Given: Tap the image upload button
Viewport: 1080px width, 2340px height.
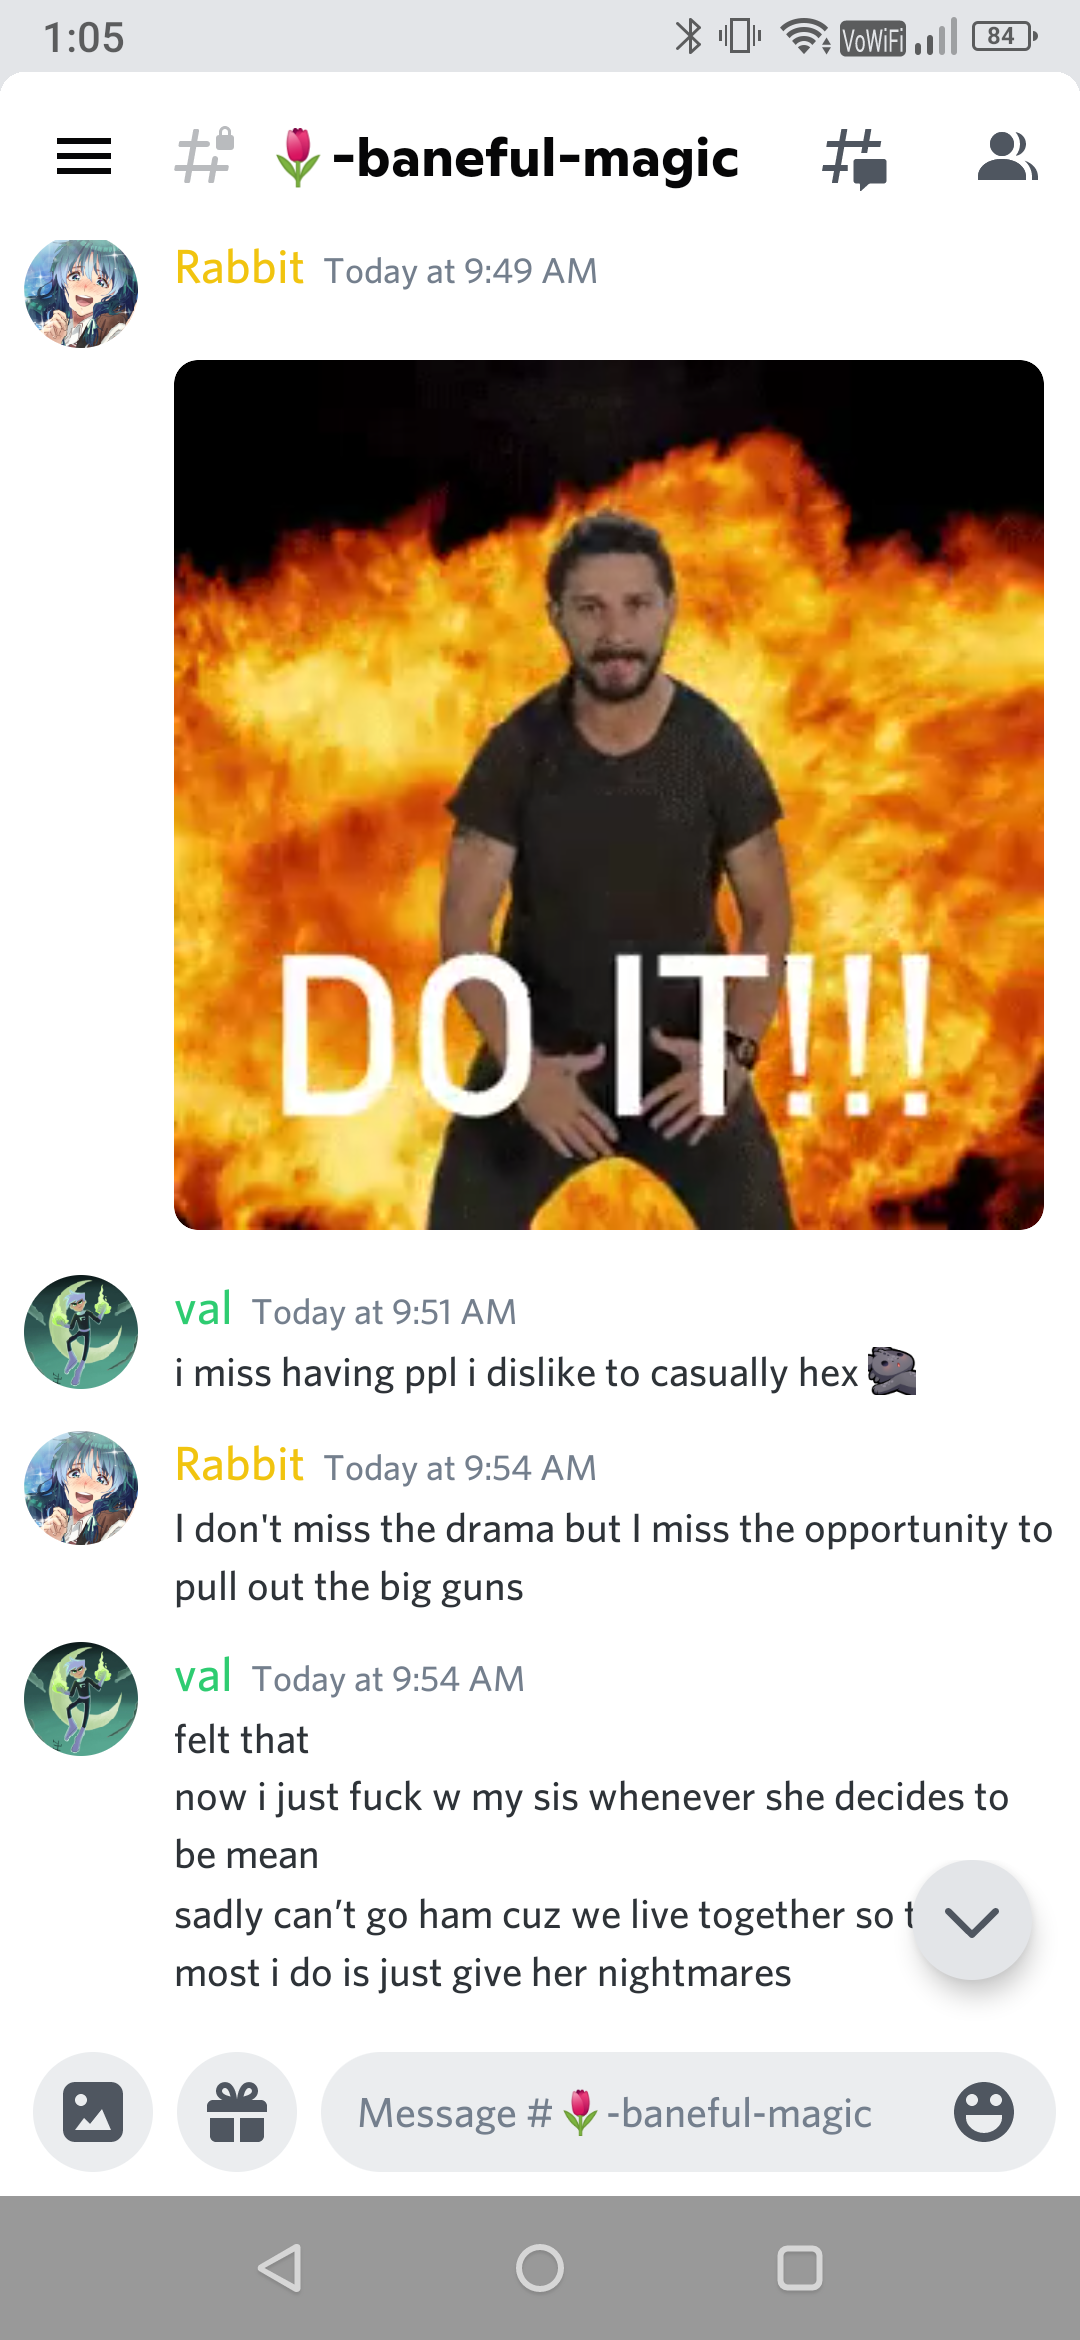Looking at the screenshot, I should tap(93, 2112).
